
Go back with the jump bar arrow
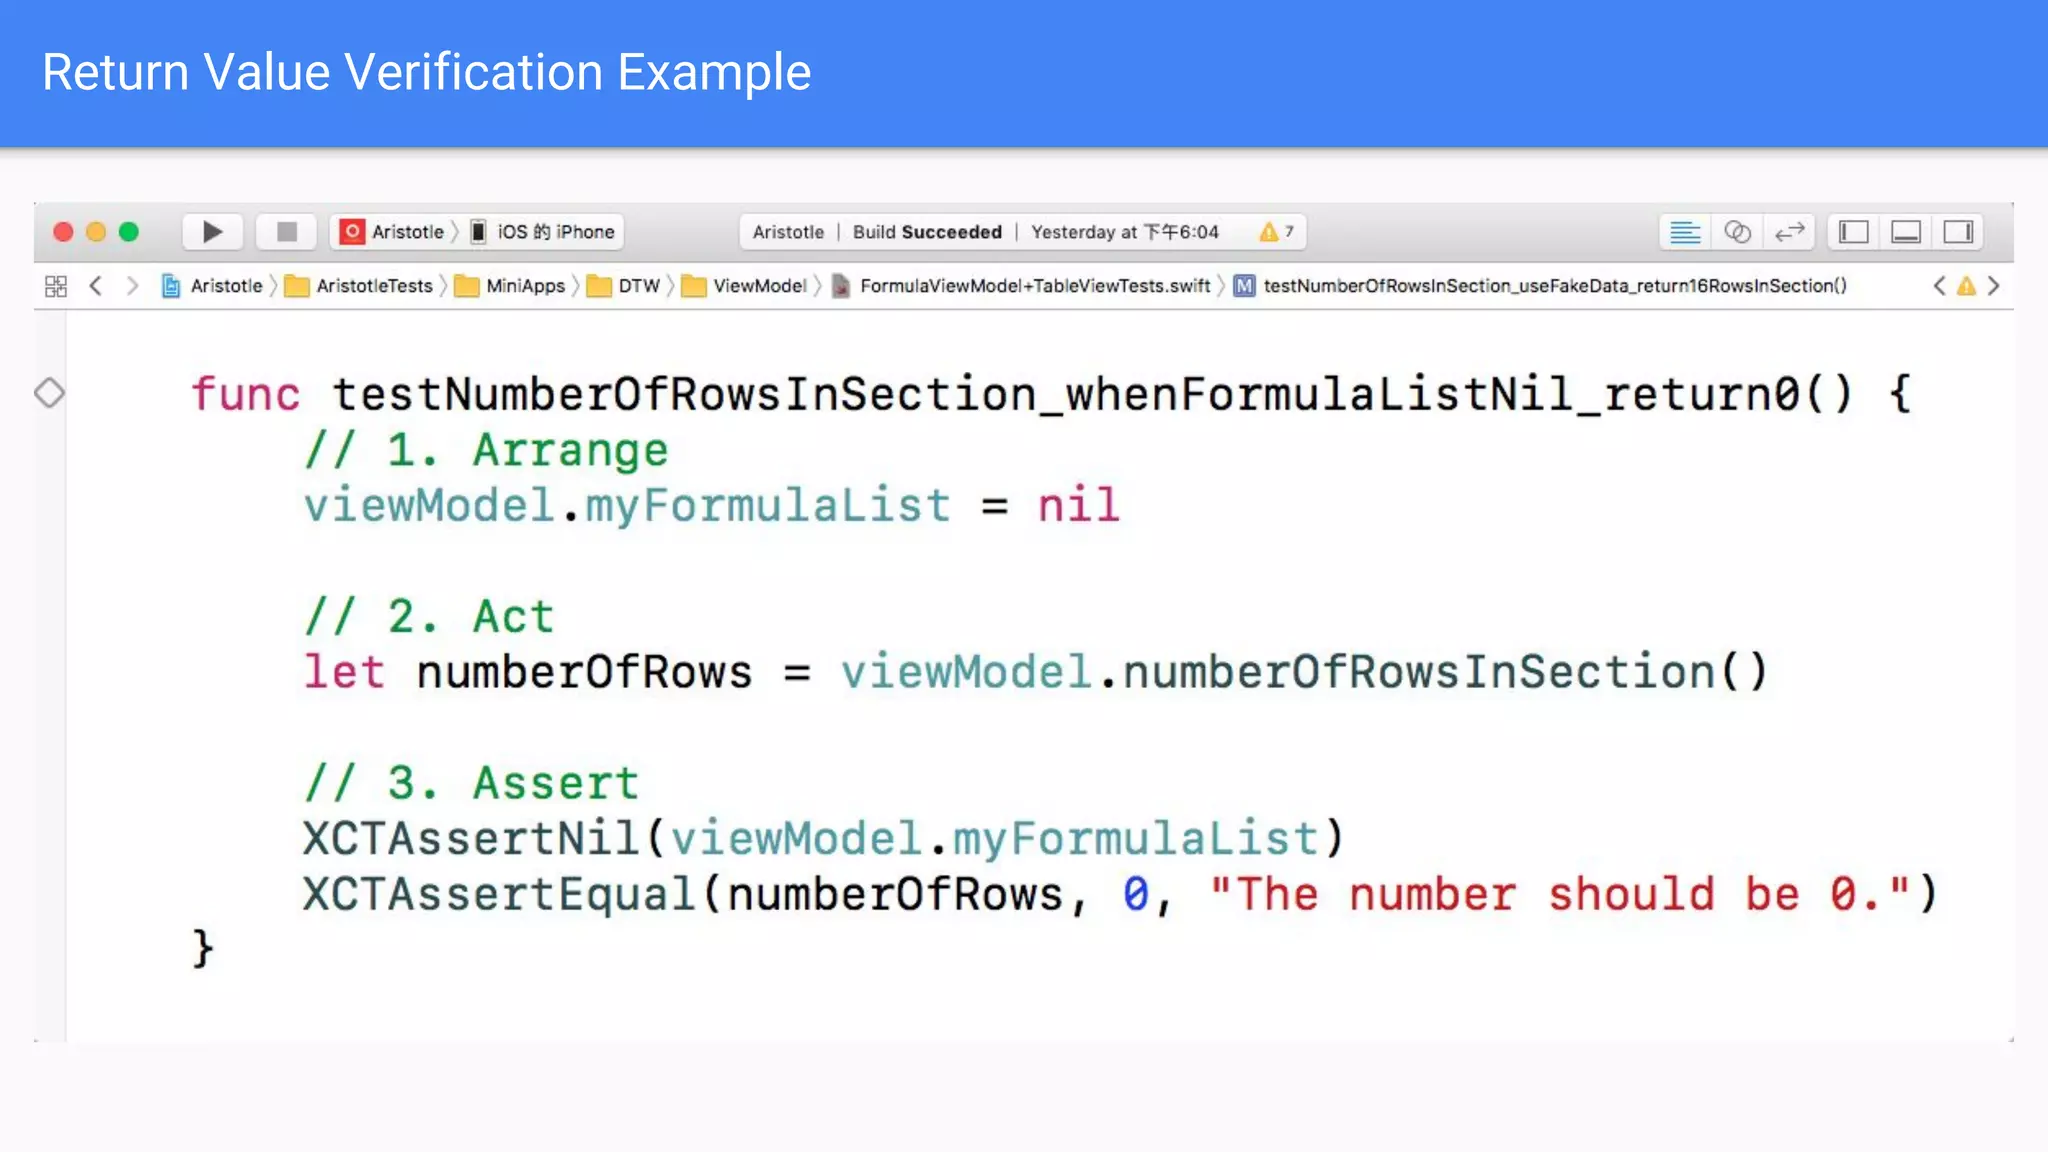tap(96, 286)
